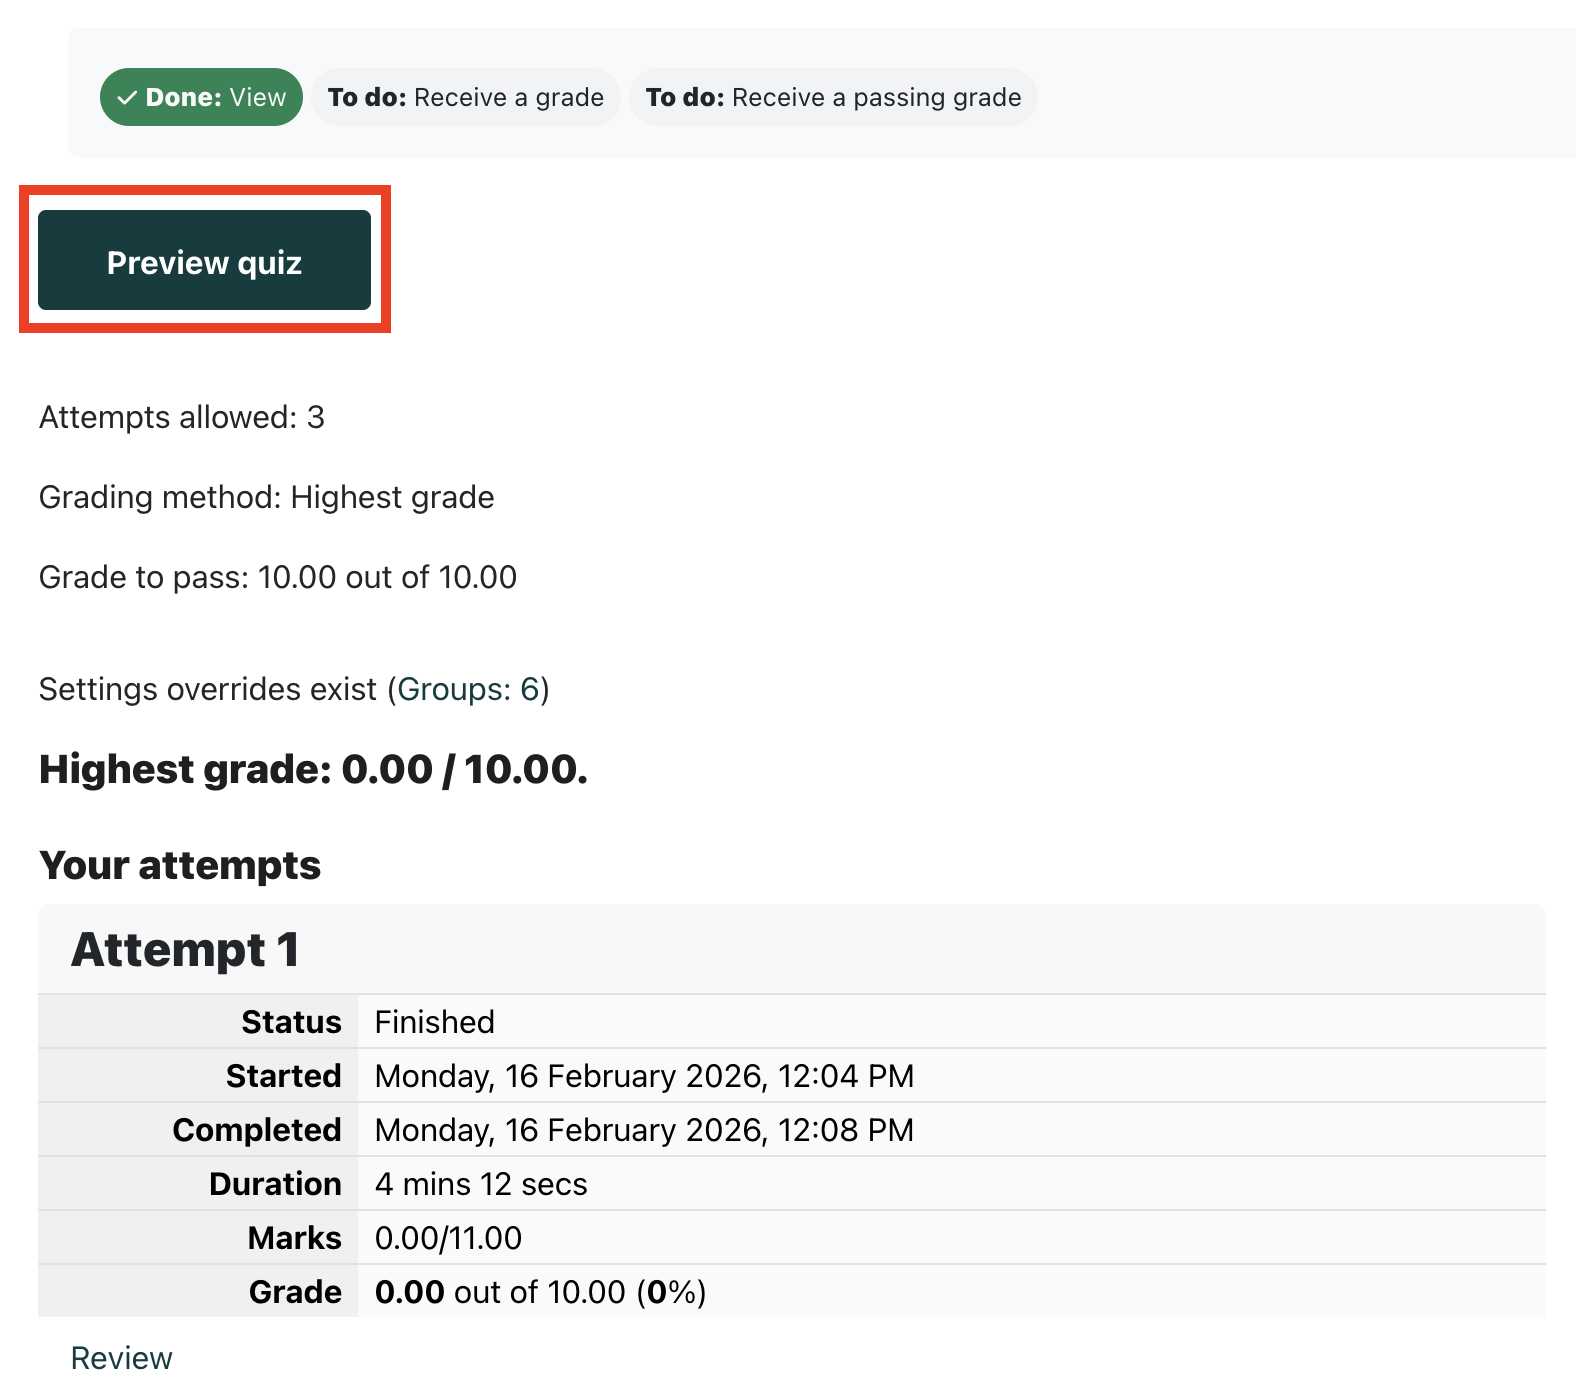Open the Groups: 6 overrides link
Screen dimensions: 1576x1394
pos(468,689)
